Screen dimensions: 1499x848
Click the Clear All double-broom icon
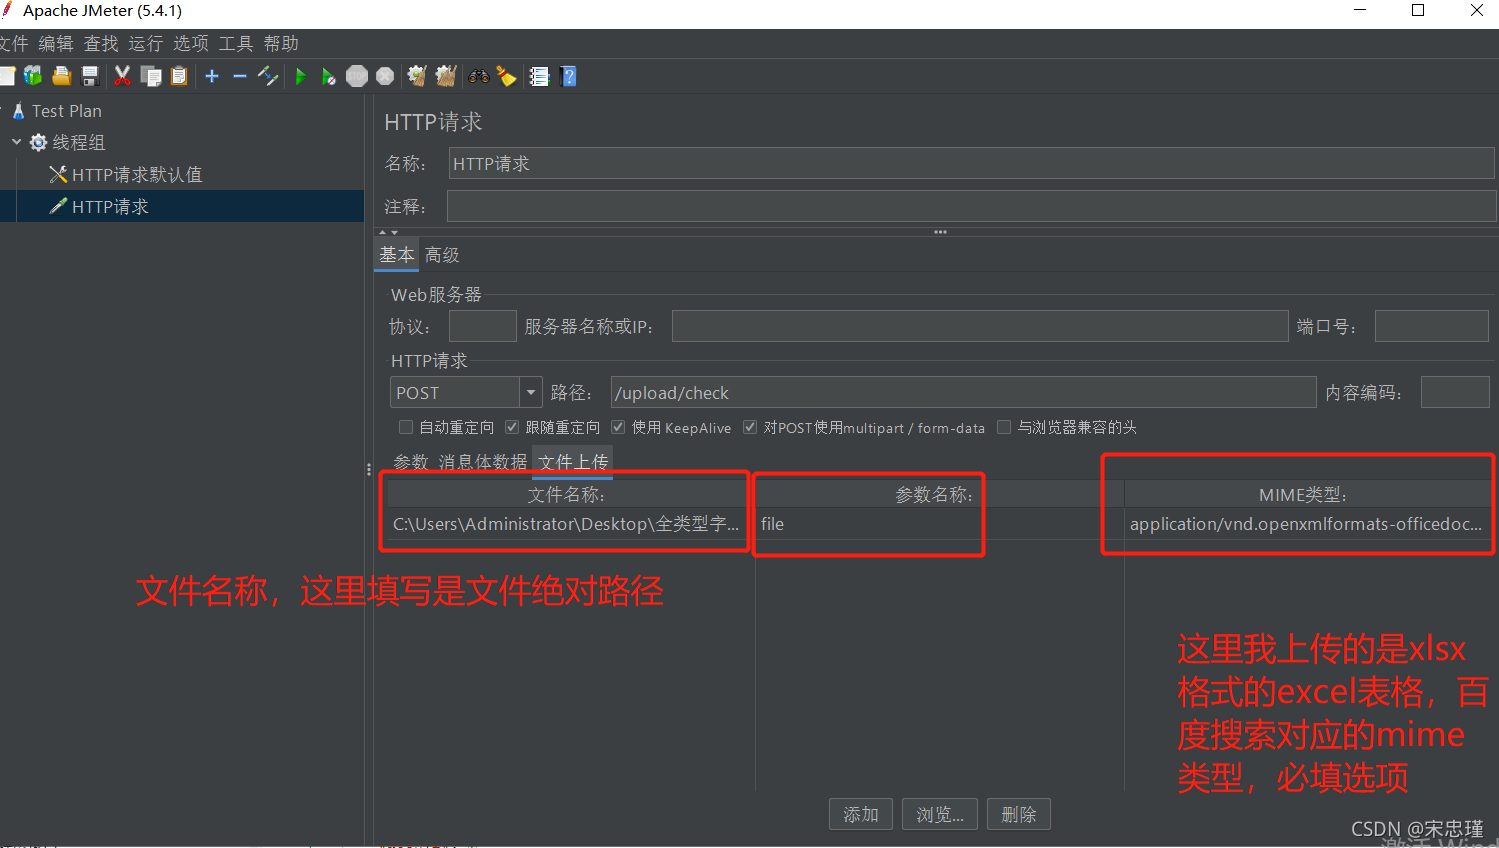click(x=446, y=76)
